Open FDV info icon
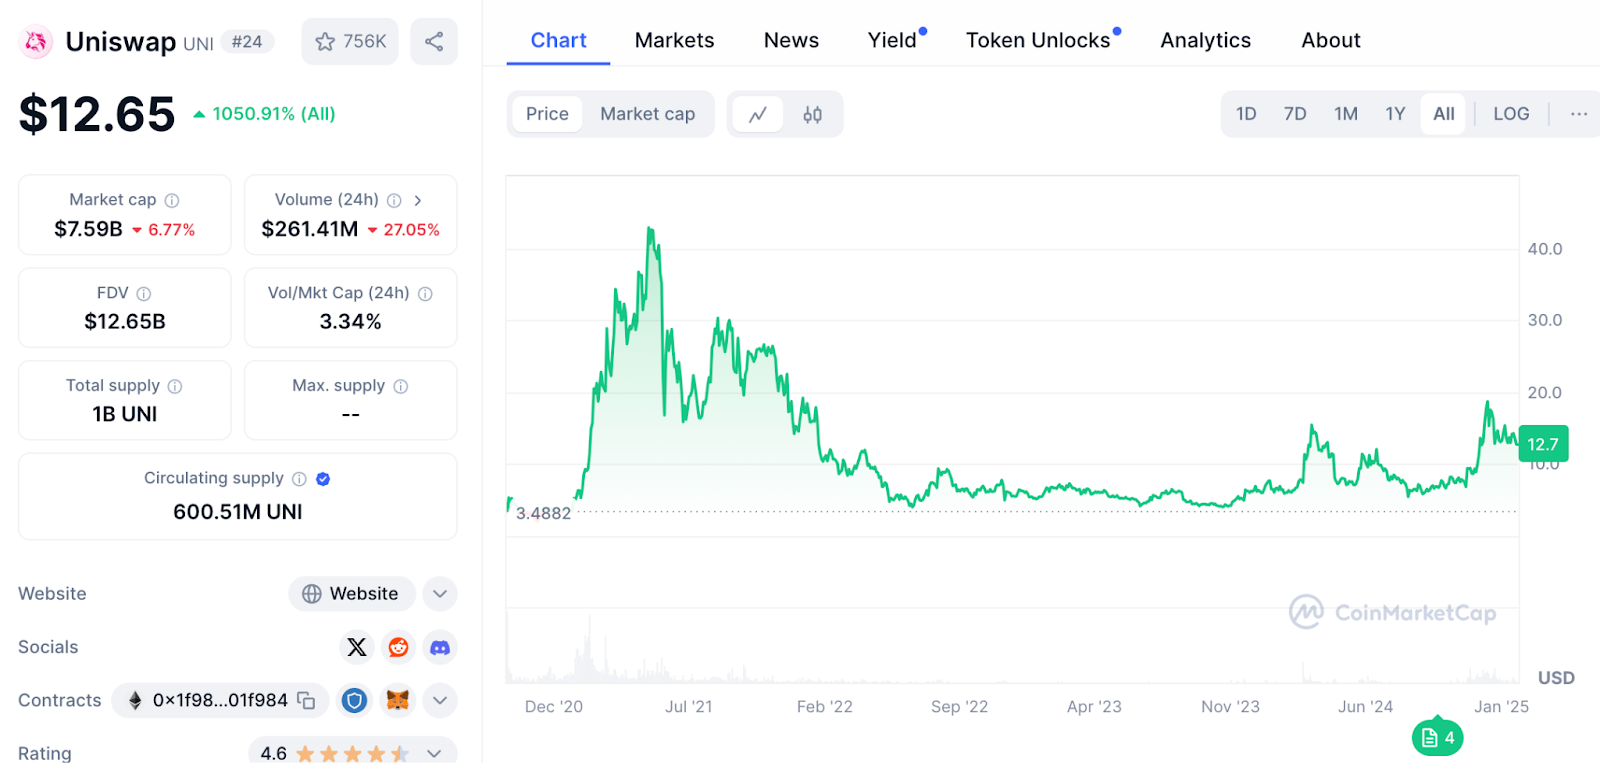This screenshot has width=1600, height=763. [144, 293]
